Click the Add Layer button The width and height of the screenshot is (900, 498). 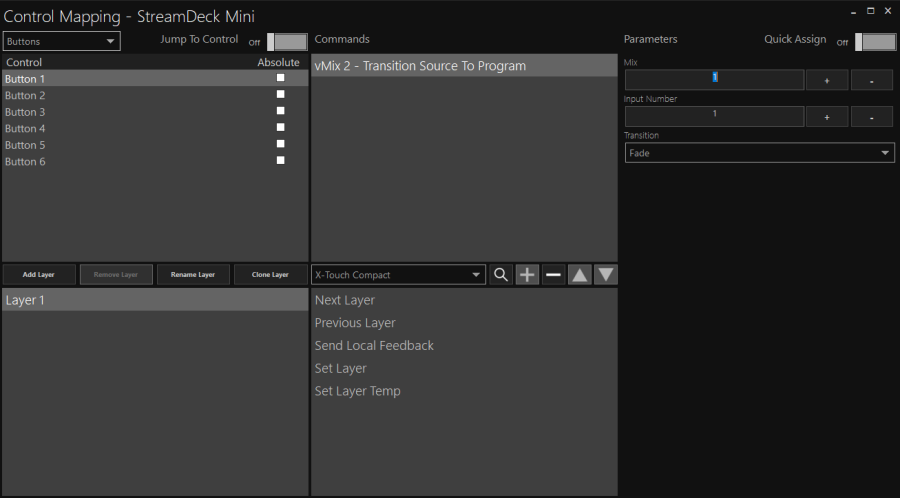(x=39, y=275)
